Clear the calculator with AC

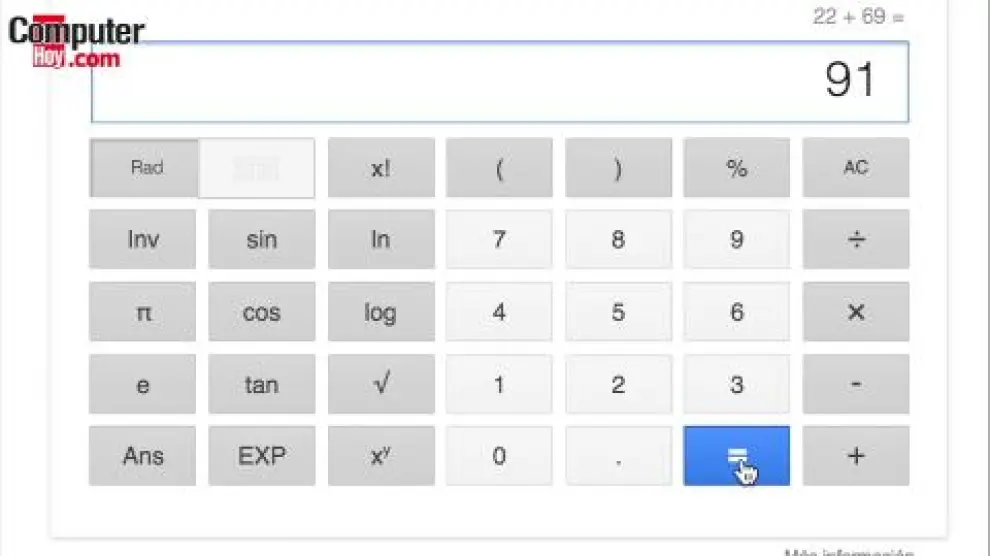tap(855, 168)
